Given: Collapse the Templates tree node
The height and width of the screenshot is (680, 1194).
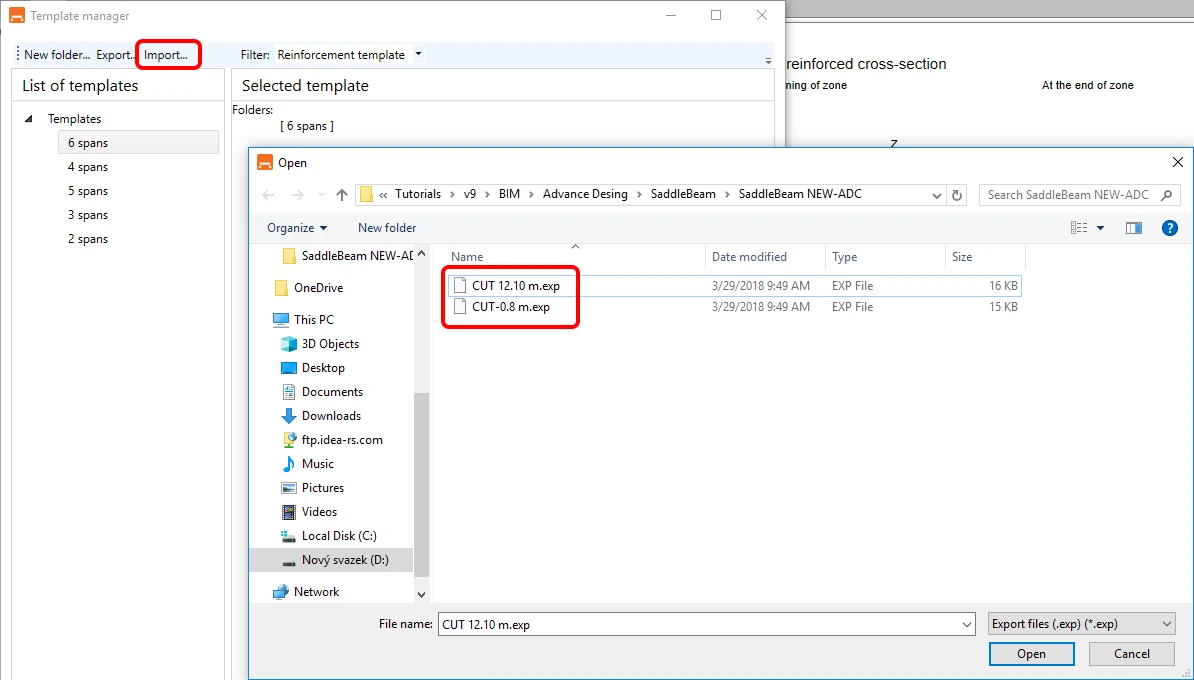Looking at the screenshot, I should [x=29, y=119].
